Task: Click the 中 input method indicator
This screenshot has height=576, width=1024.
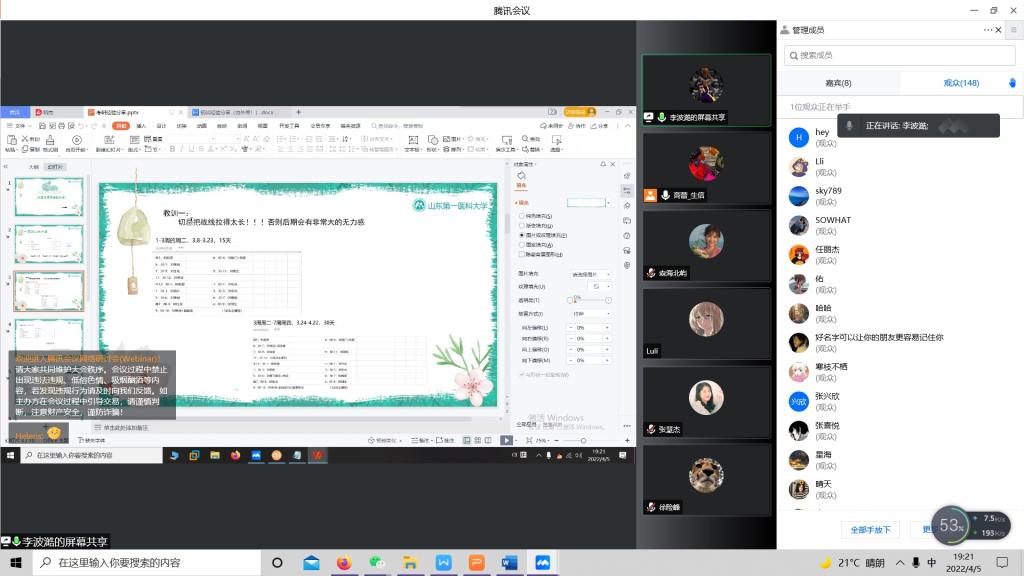Action: pyautogui.click(x=931, y=563)
